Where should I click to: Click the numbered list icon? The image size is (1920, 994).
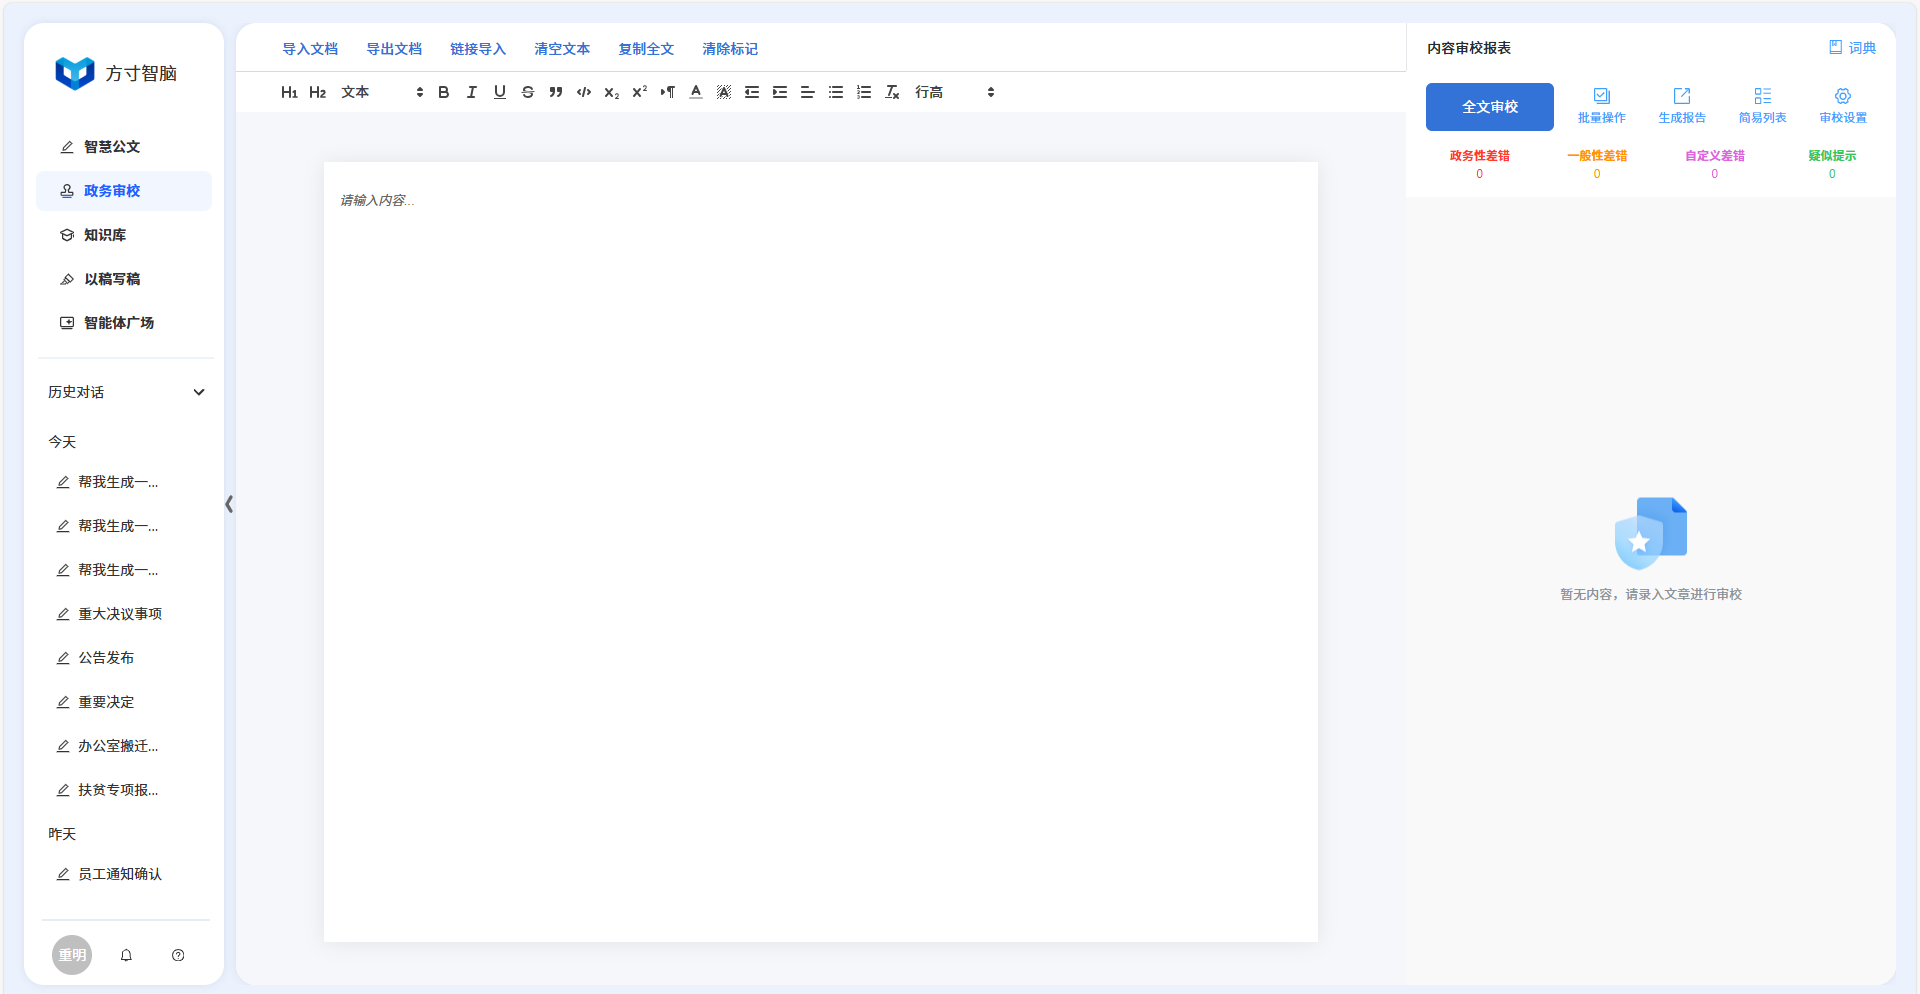(x=863, y=92)
